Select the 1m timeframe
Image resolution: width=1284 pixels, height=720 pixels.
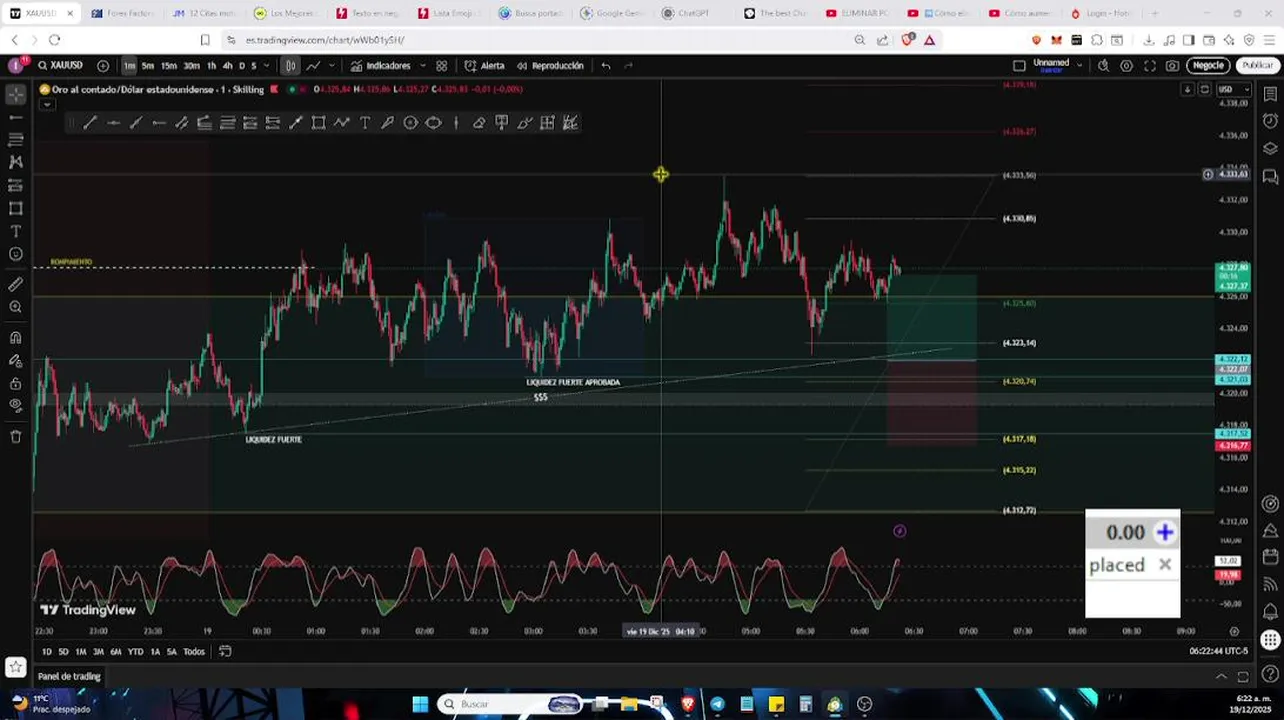129,66
